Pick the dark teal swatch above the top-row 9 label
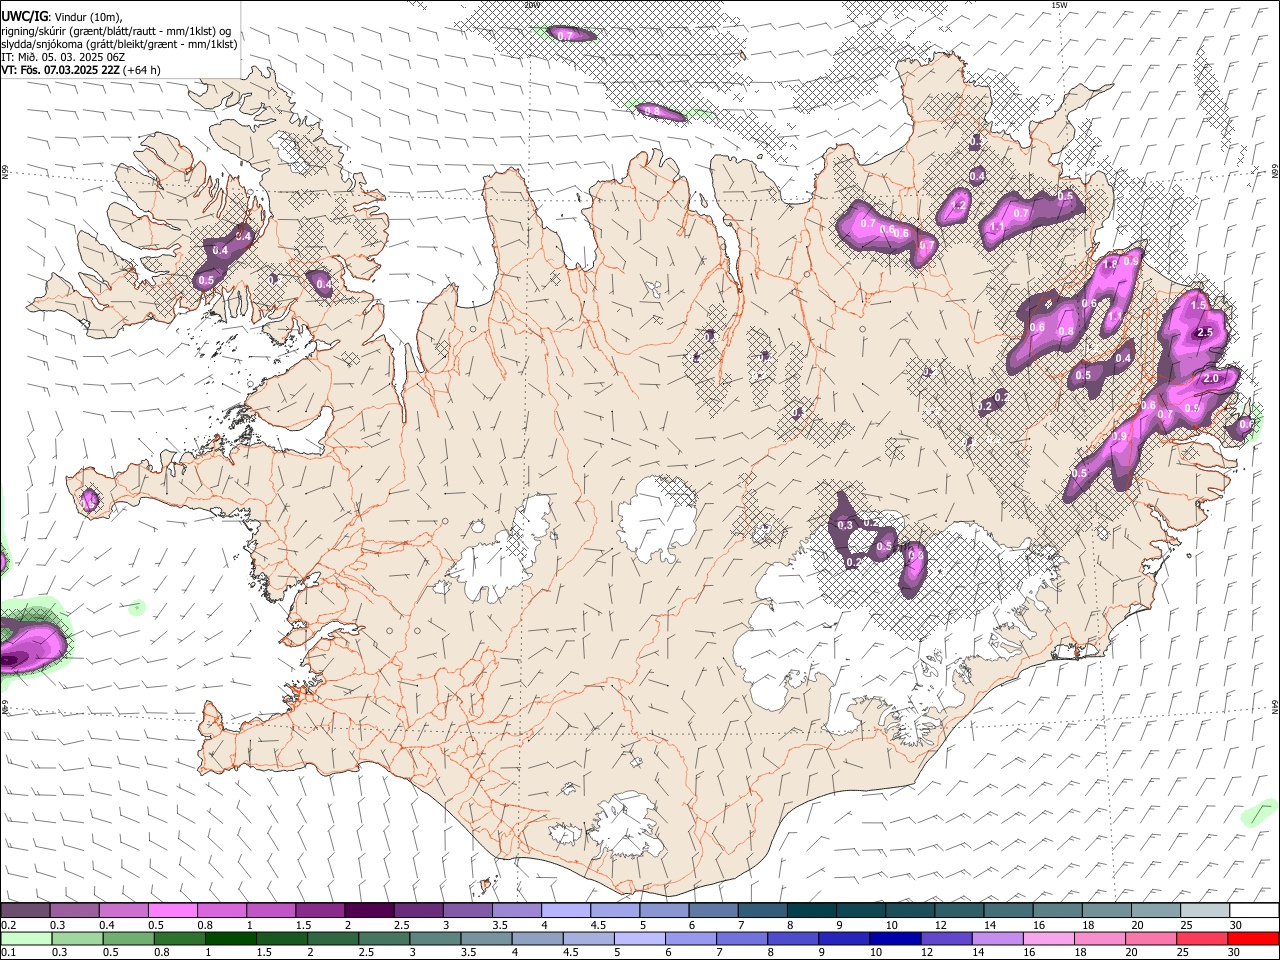The image size is (1280, 960). click(x=811, y=911)
